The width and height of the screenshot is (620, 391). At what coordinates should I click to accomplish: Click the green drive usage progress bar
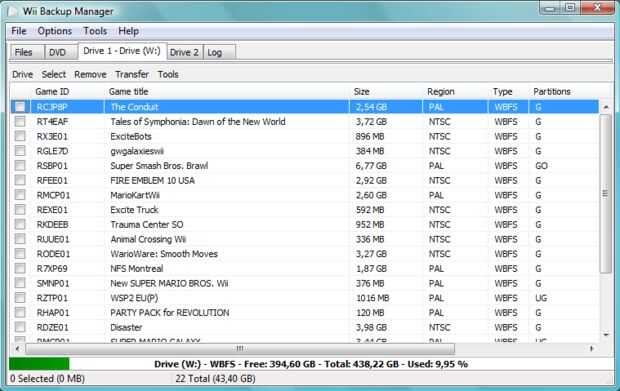pos(39,364)
